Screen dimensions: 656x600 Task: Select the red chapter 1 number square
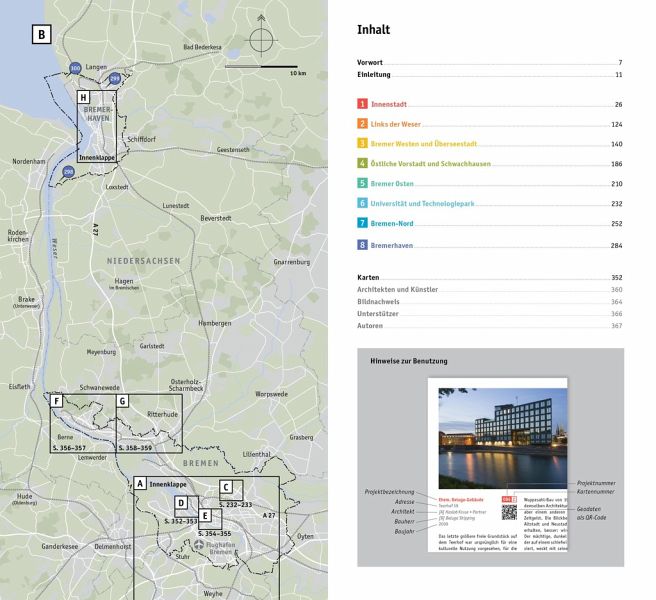tap(363, 104)
